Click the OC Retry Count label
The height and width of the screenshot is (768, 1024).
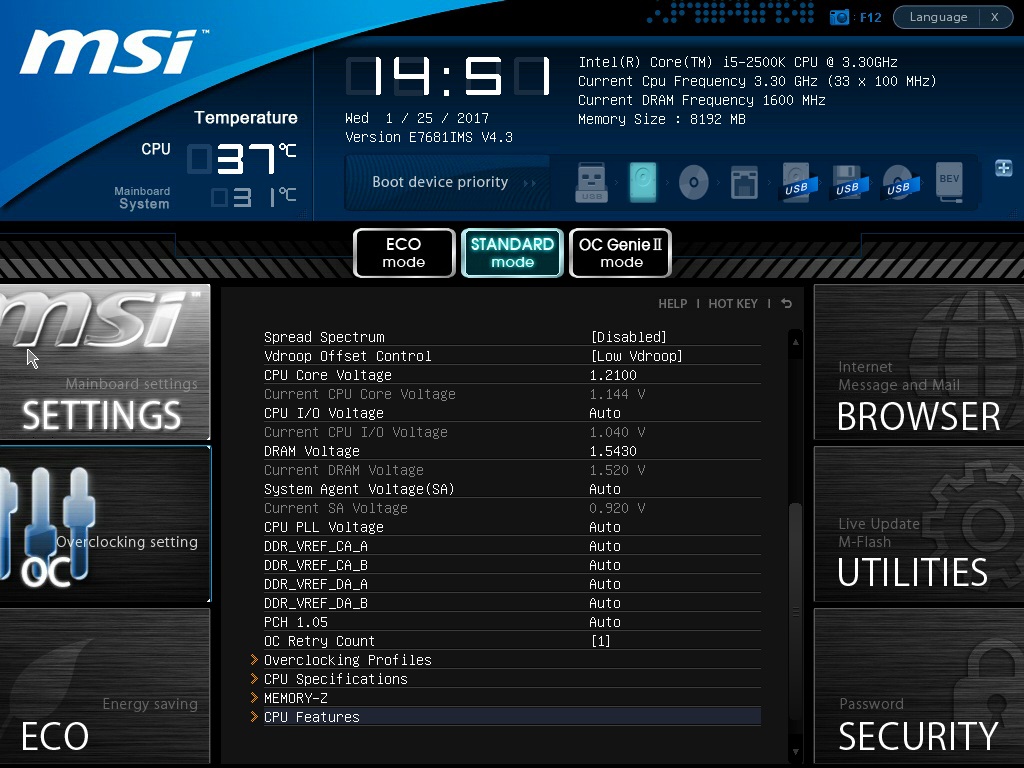click(319, 641)
